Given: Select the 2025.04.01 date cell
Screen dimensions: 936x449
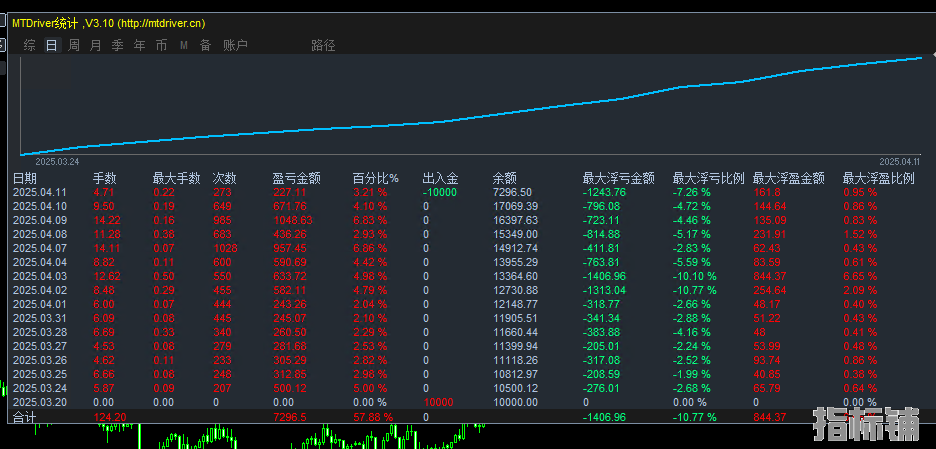Looking at the screenshot, I should tap(39, 304).
